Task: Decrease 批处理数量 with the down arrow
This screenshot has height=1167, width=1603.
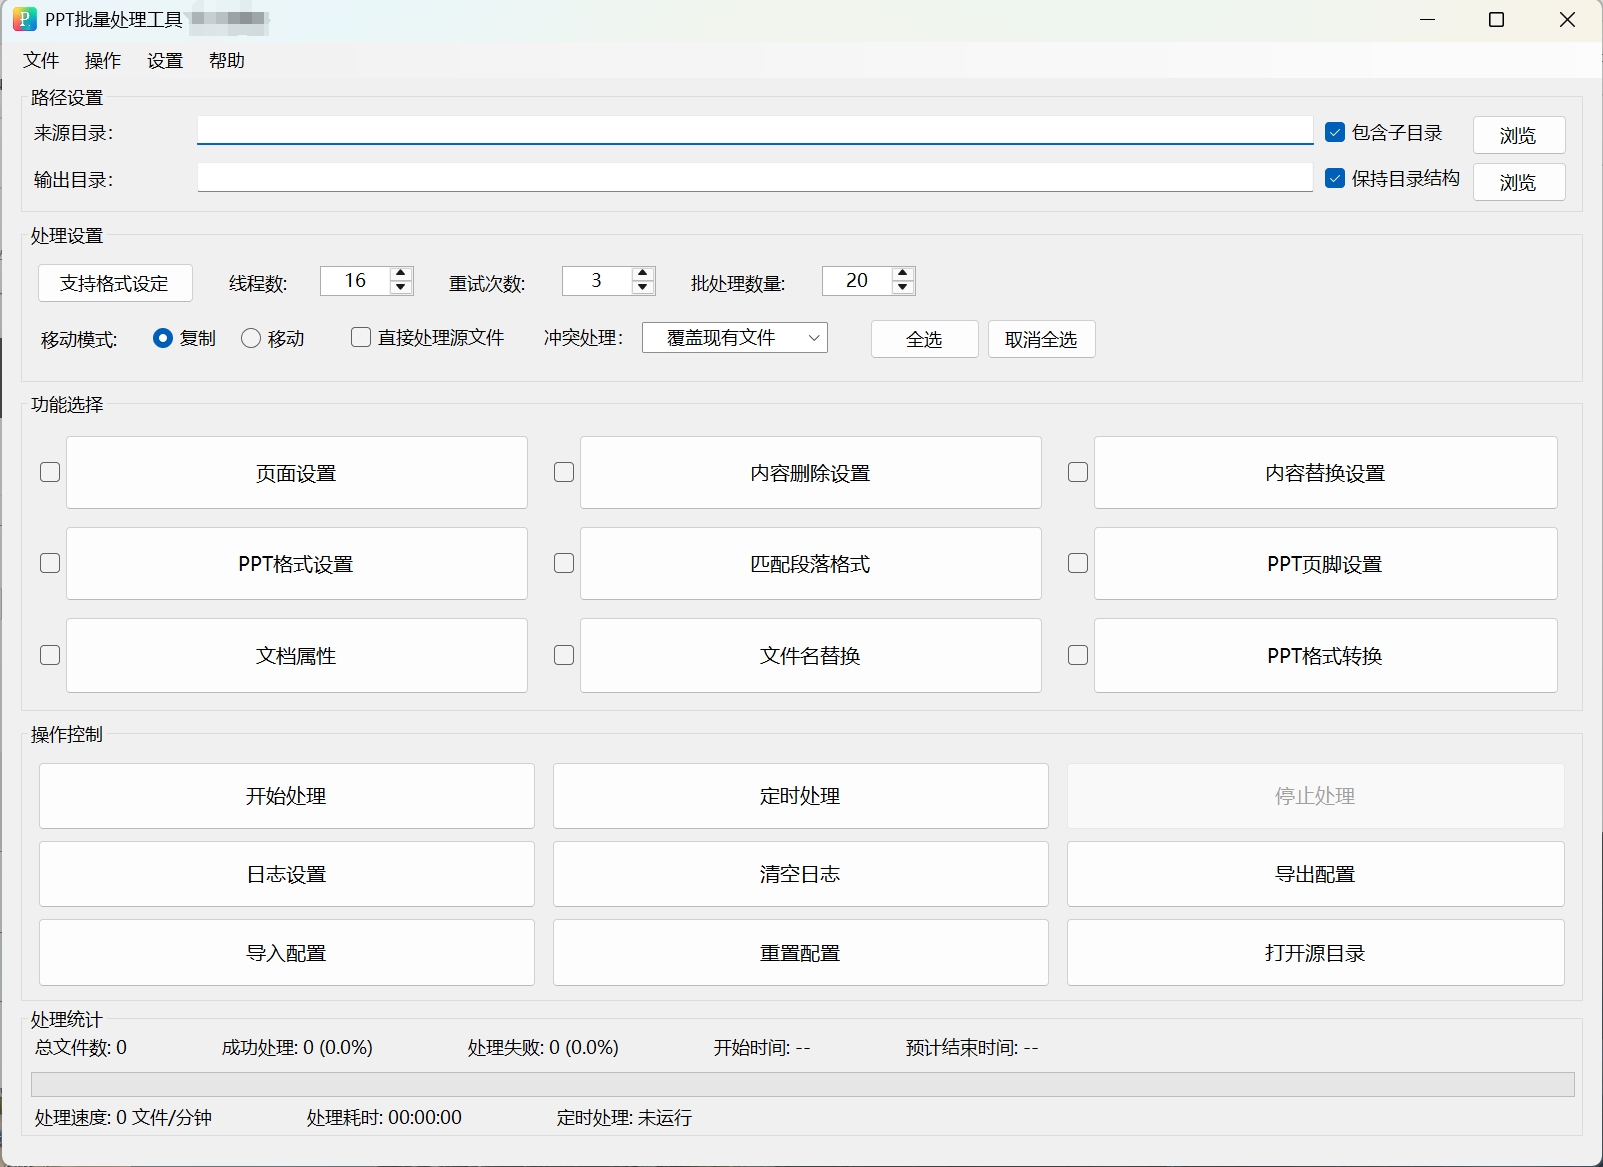Action: point(902,288)
